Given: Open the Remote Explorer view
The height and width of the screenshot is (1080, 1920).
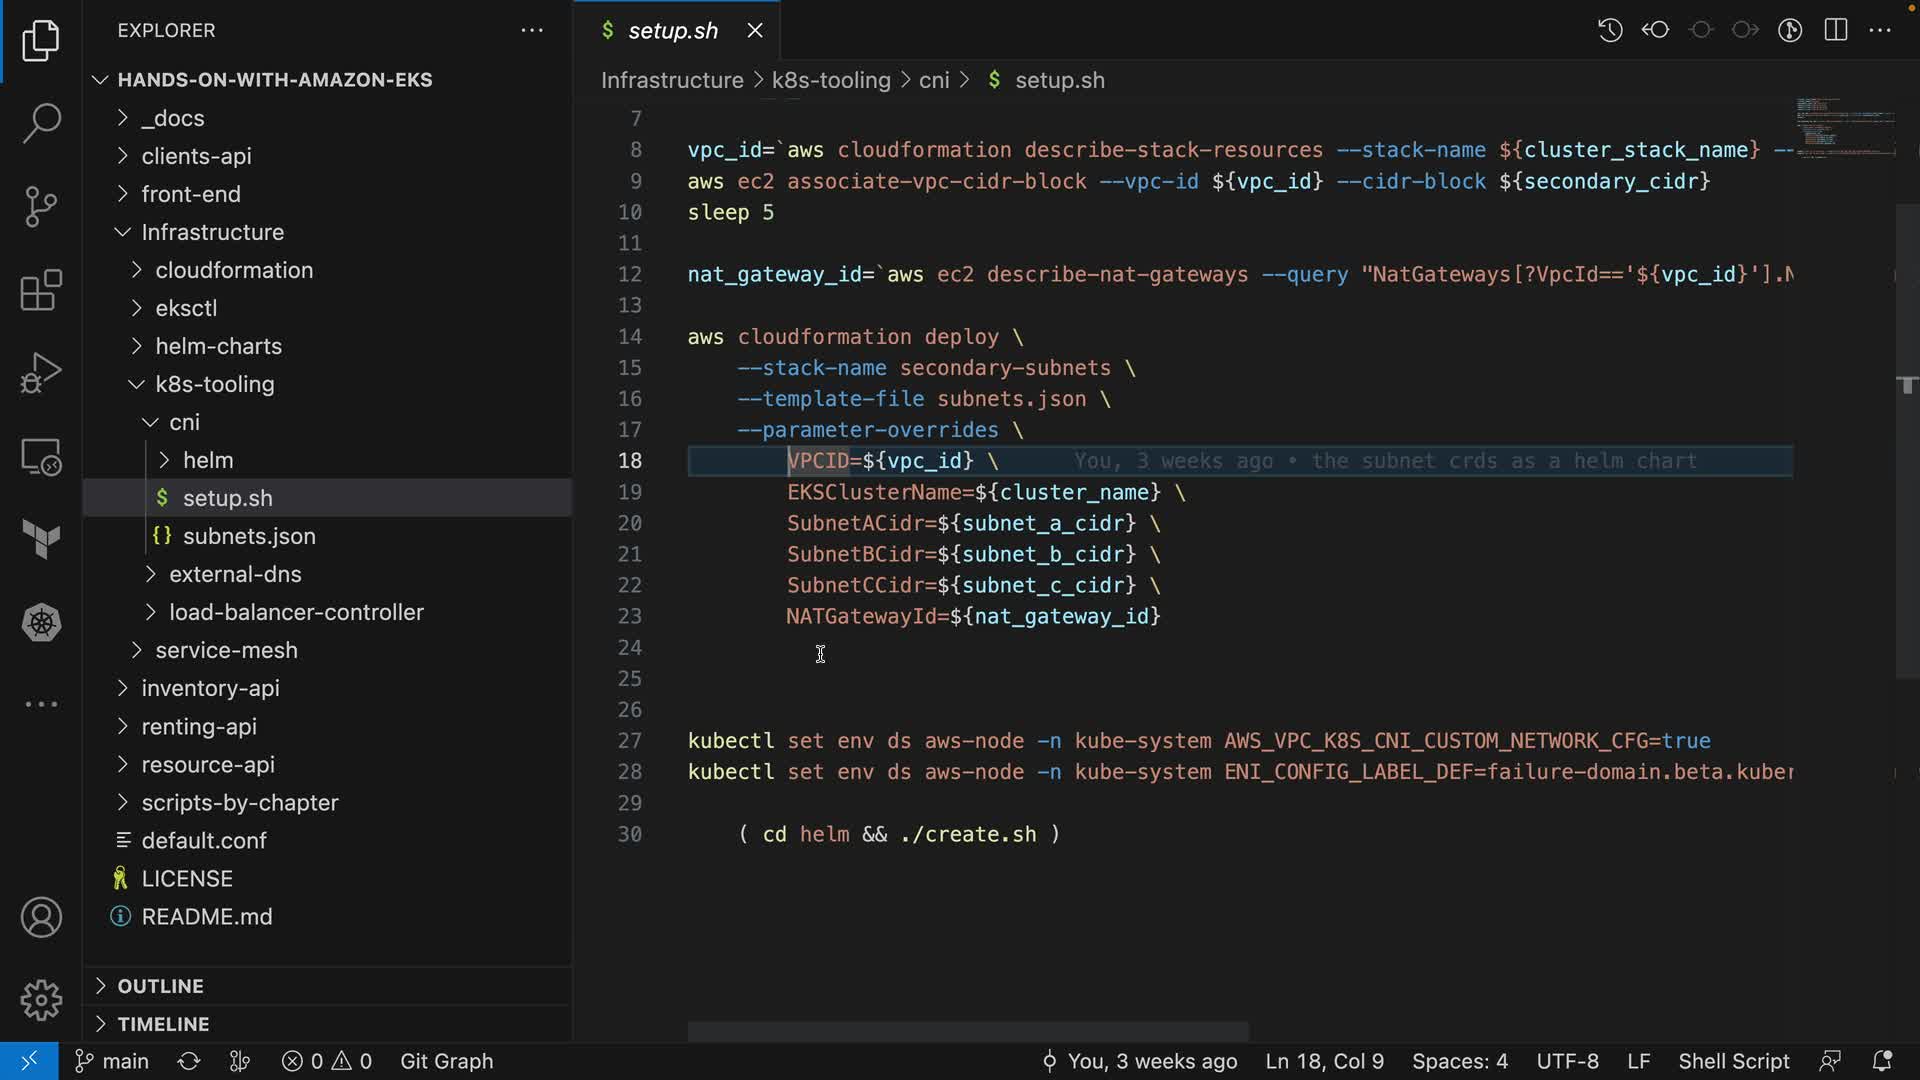Looking at the screenshot, I should coord(41,458).
